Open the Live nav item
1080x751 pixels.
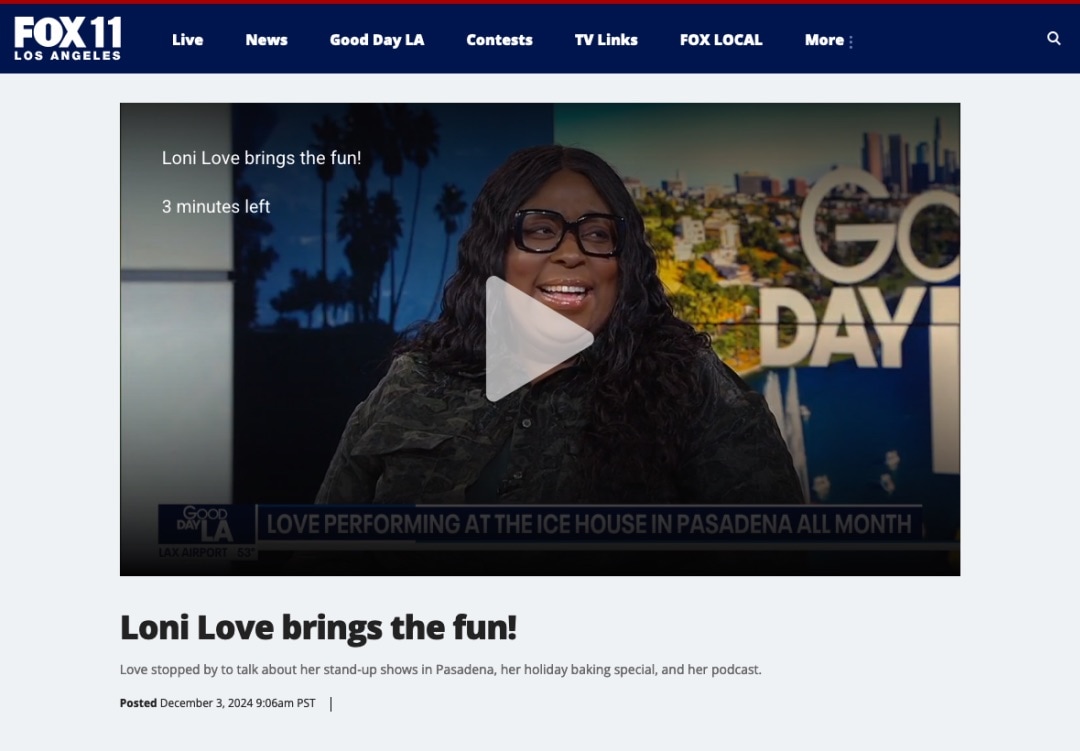pos(187,40)
